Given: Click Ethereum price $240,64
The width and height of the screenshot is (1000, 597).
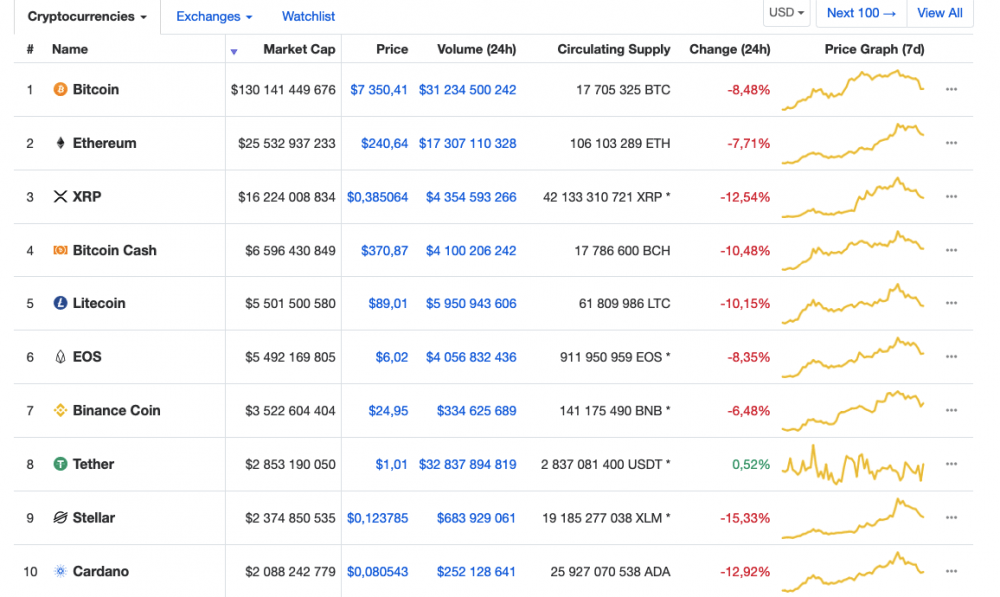Looking at the screenshot, I should pyautogui.click(x=385, y=144).
